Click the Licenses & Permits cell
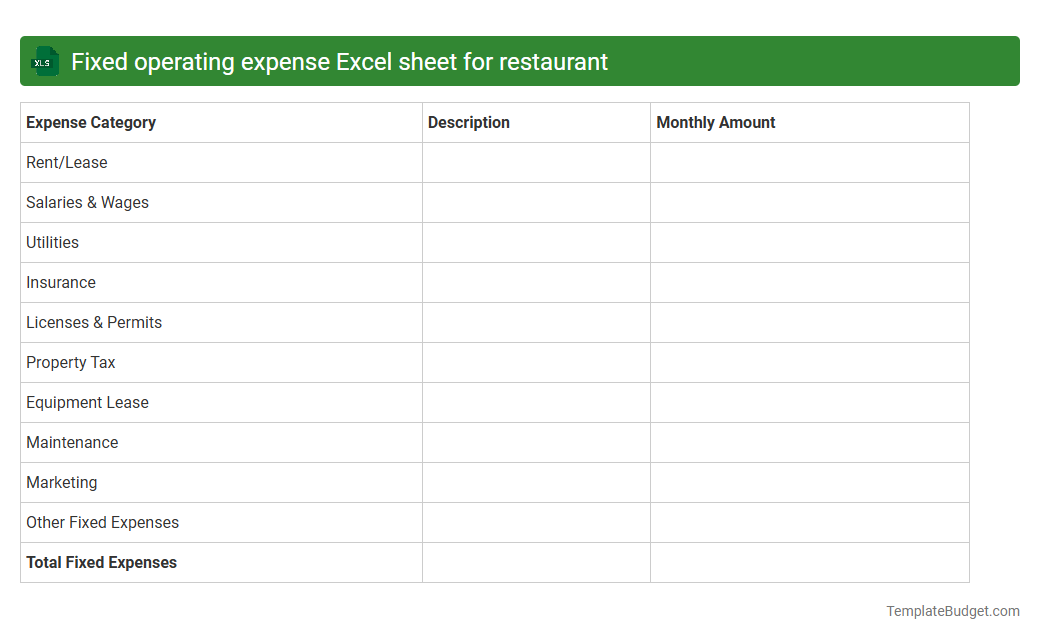 [94, 322]
